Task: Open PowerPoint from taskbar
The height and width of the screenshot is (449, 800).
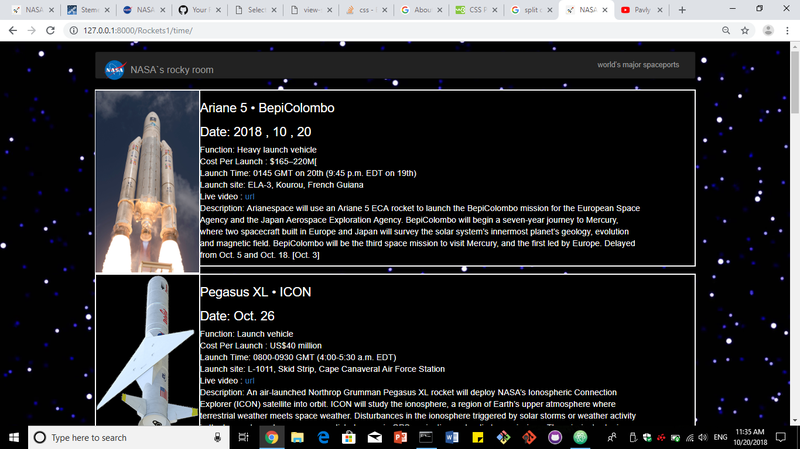Action: [400, 437]
